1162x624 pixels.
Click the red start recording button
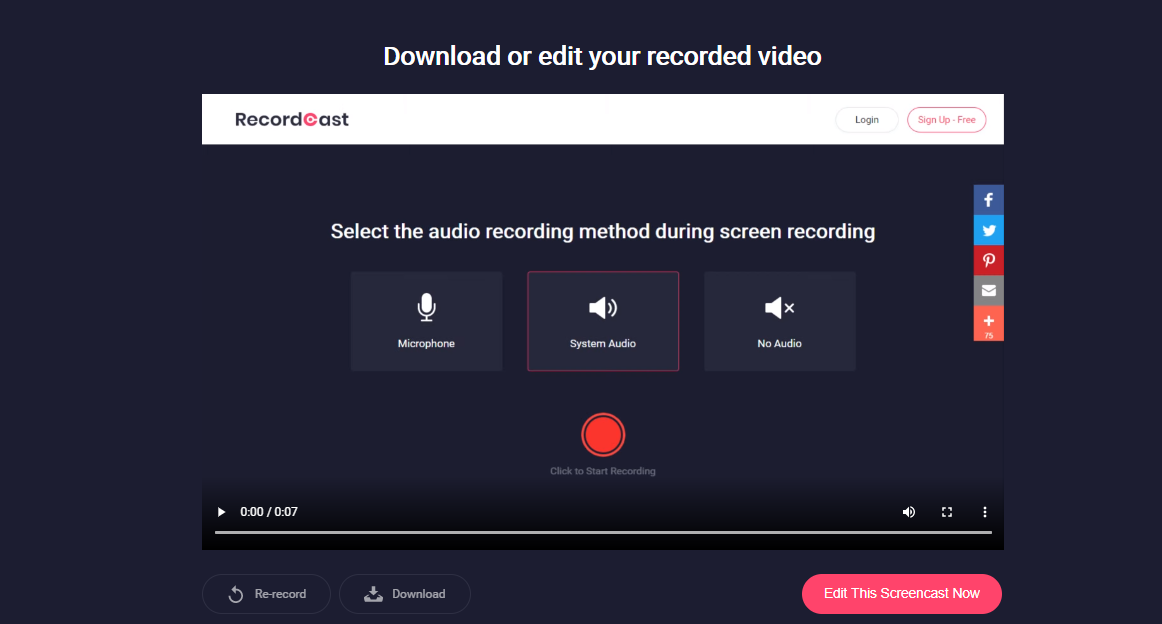click(x=603, y=435)
